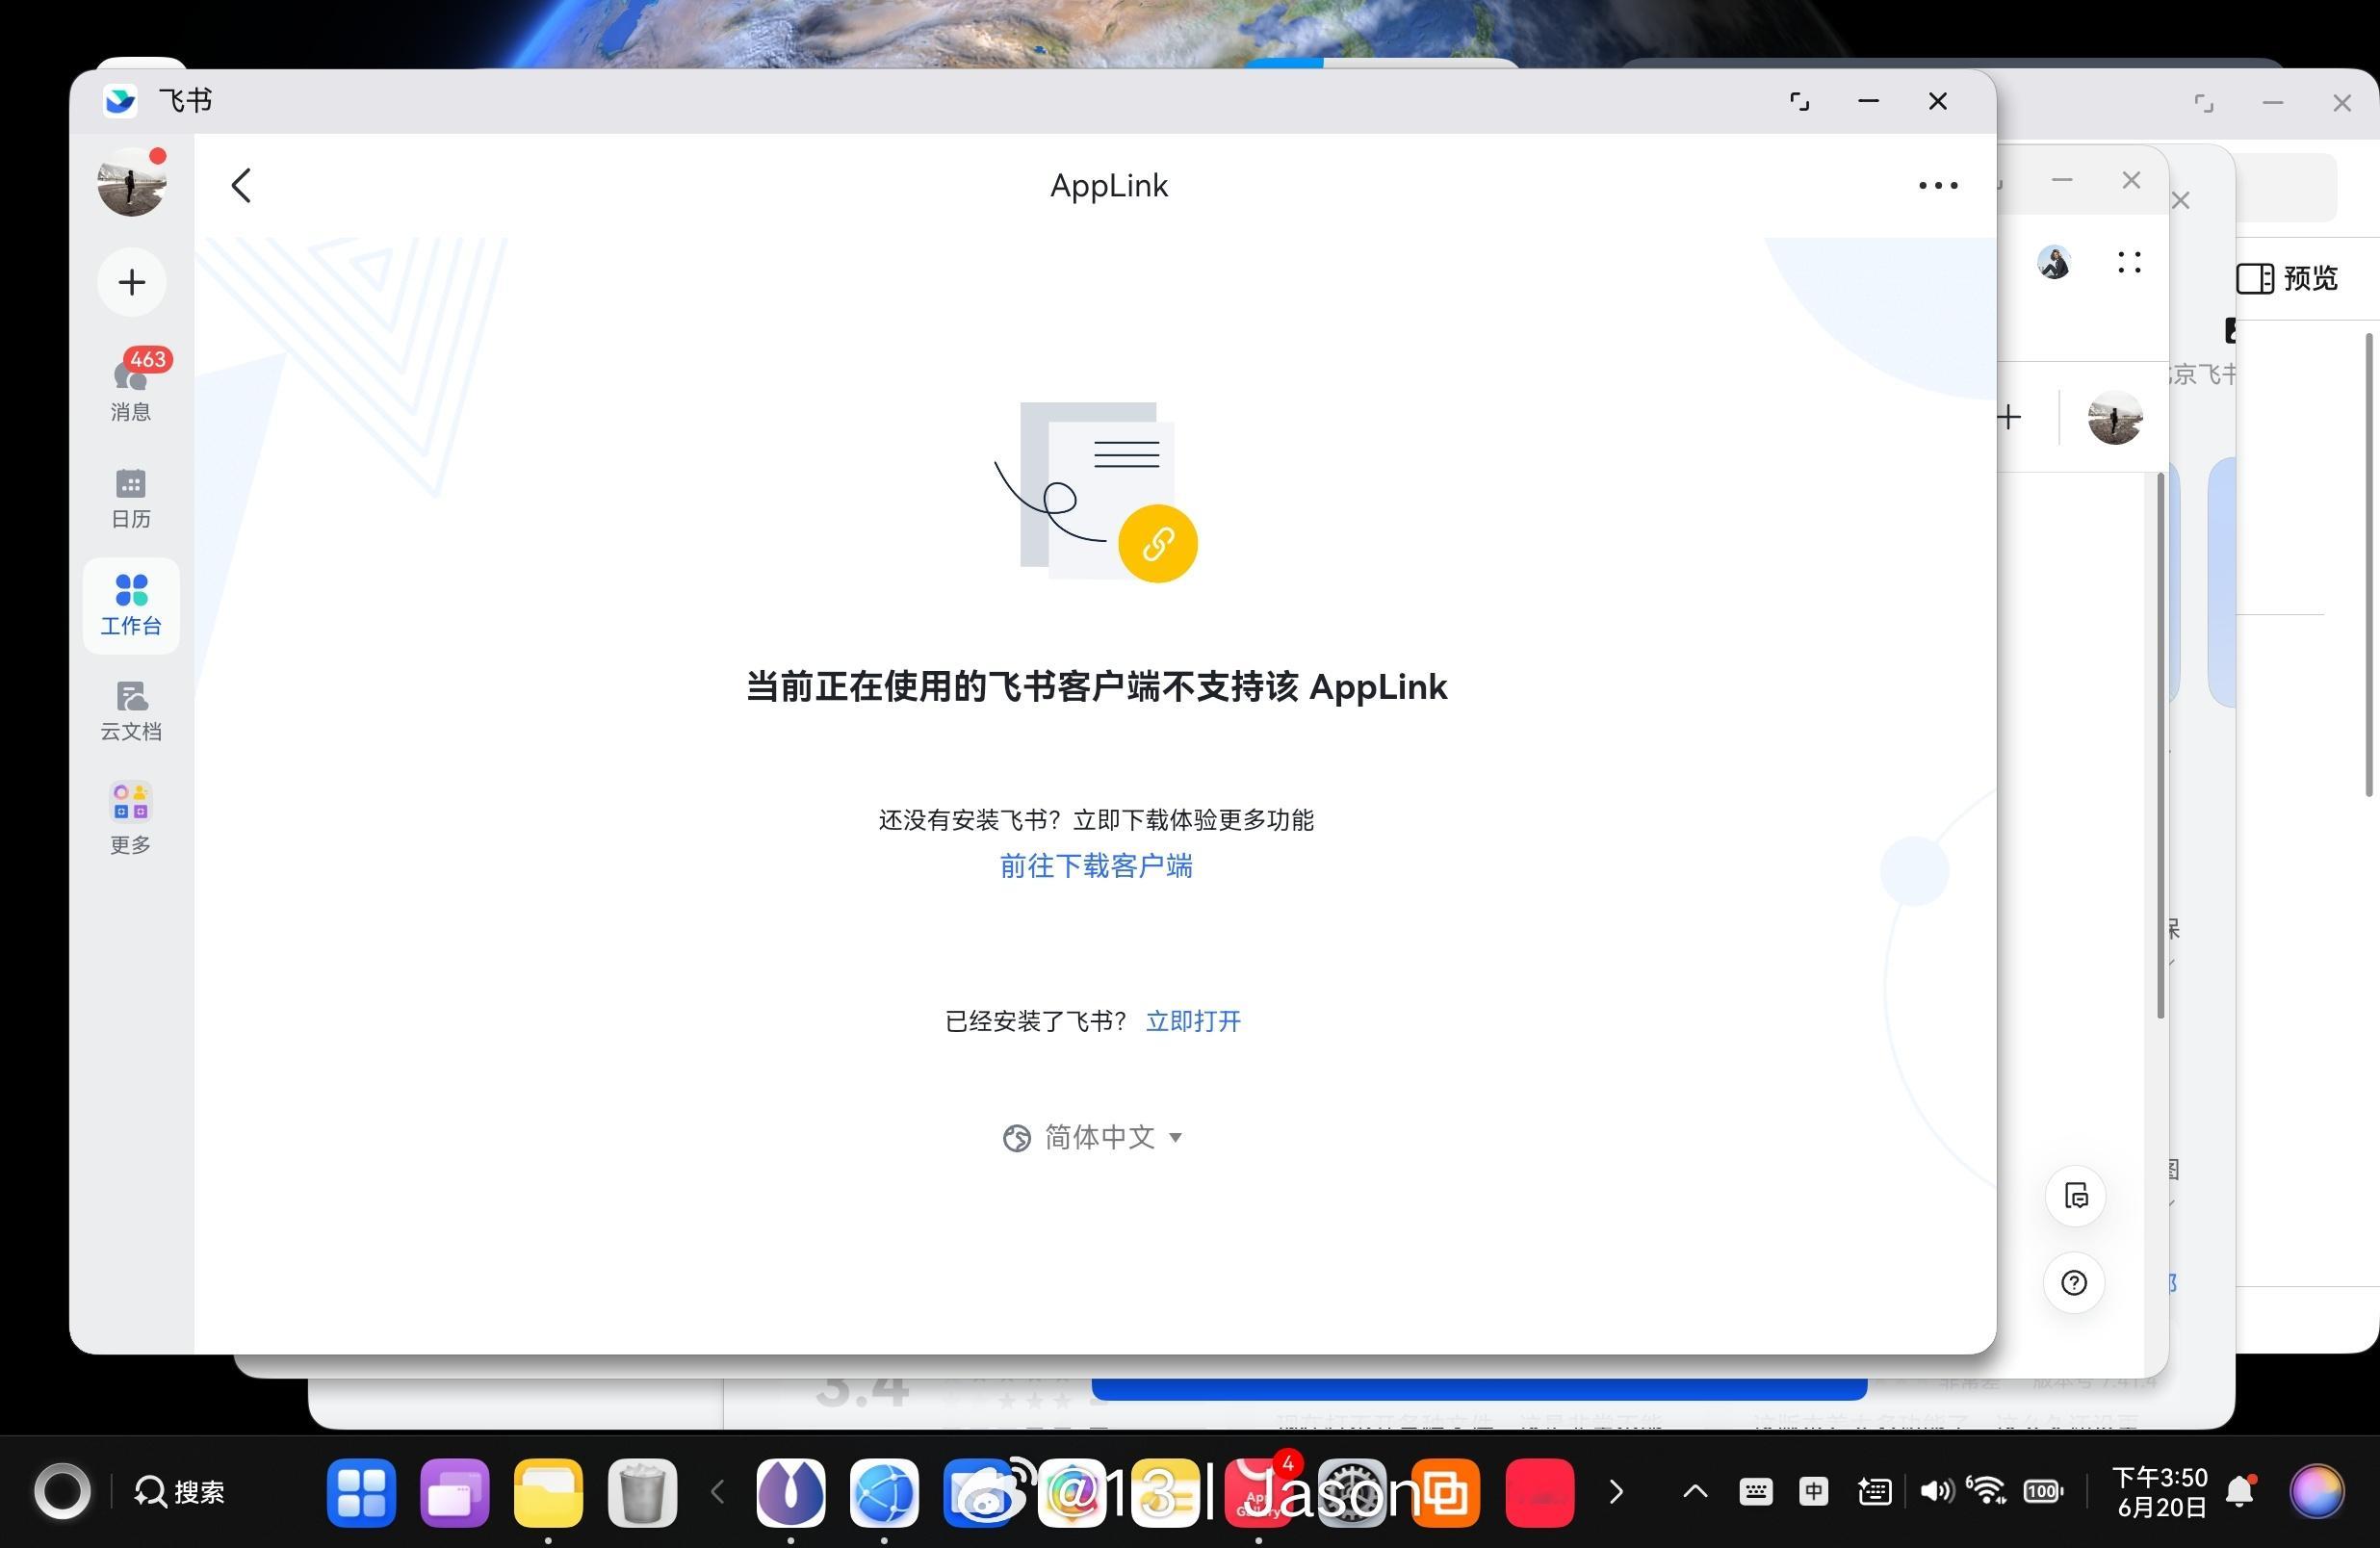Open the blue app grid launcher icon
Viewport: 2380px width, 1548px height.
(x=361, y=1492)
